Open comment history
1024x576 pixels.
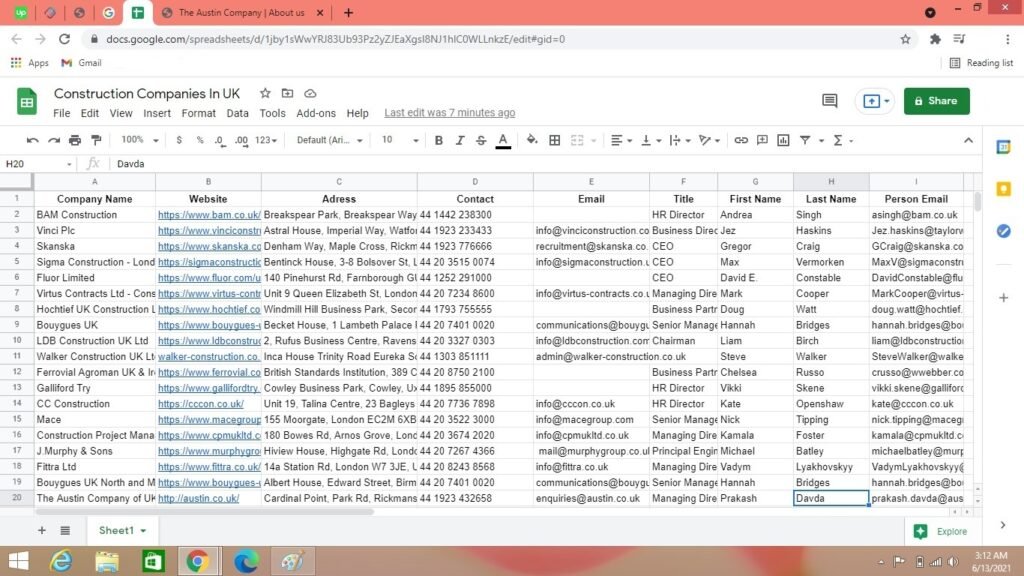829,101
